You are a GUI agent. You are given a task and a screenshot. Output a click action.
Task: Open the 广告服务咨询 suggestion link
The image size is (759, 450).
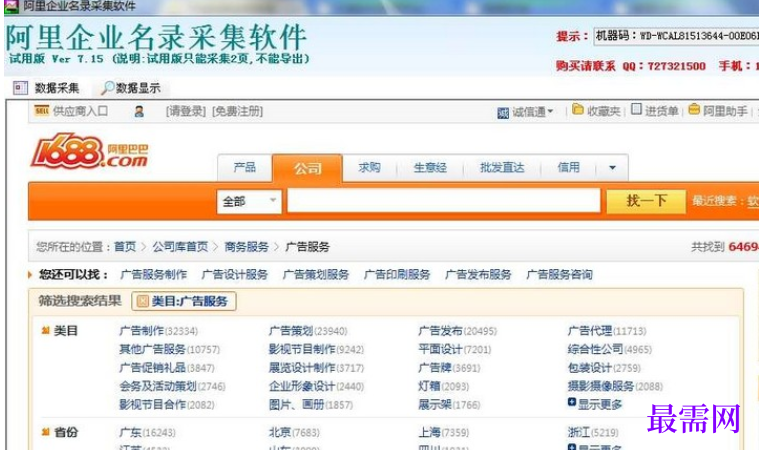(x=559, y=275)
